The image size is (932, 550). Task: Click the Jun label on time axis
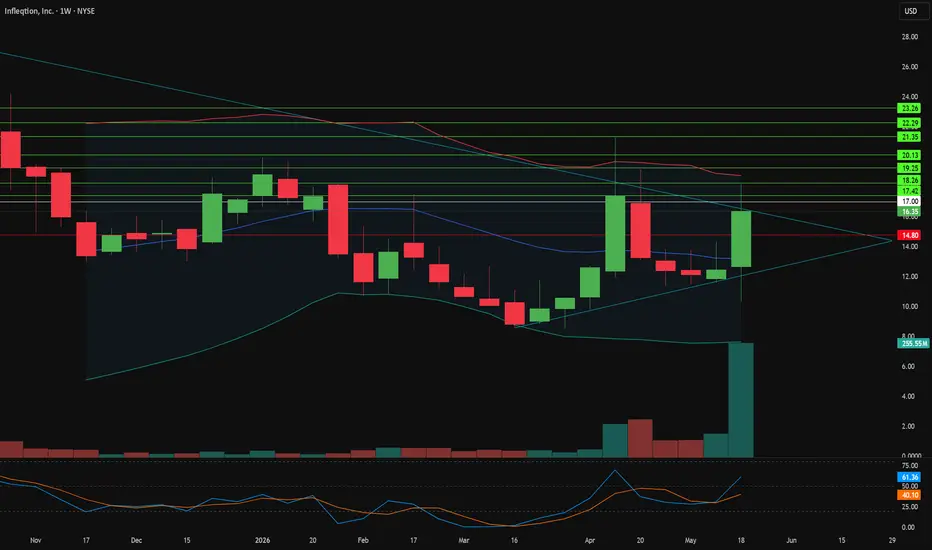791,540
